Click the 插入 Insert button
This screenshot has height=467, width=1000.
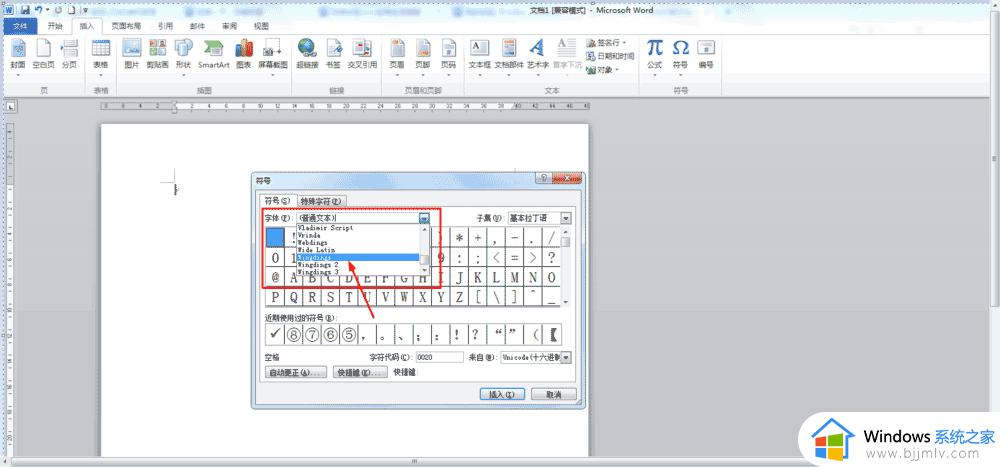tap(502, 395)
